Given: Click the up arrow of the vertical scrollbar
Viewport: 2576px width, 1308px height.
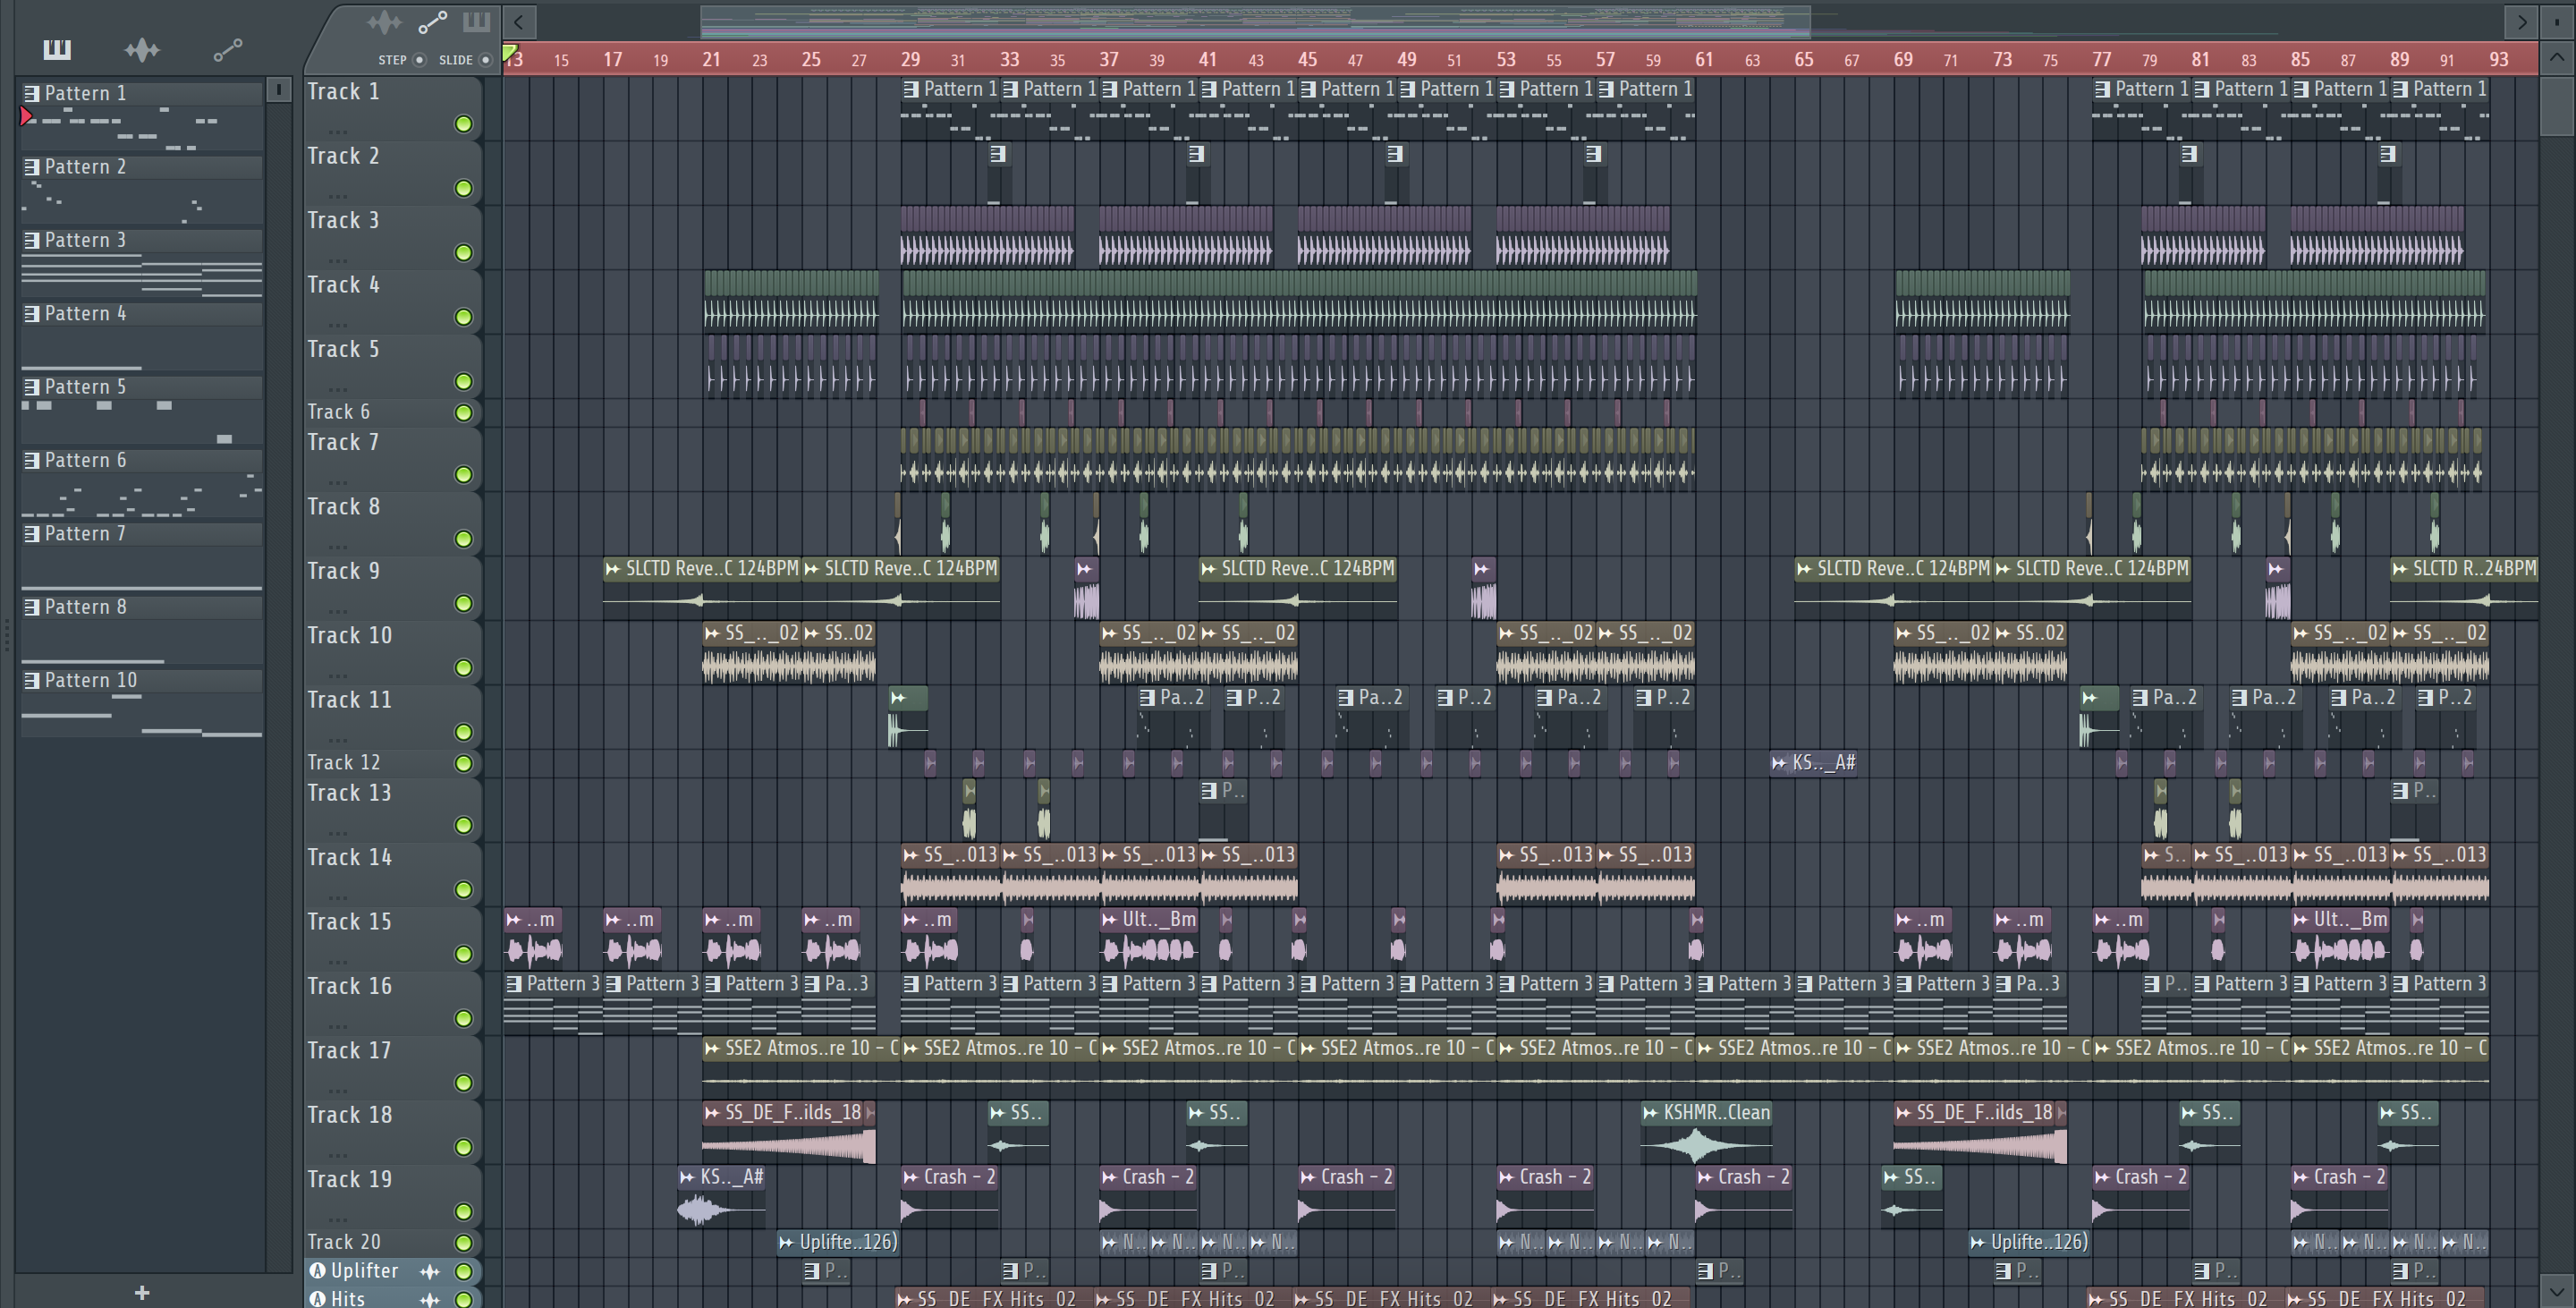Looking at the screenshot, I should (x=2557, y=57).
